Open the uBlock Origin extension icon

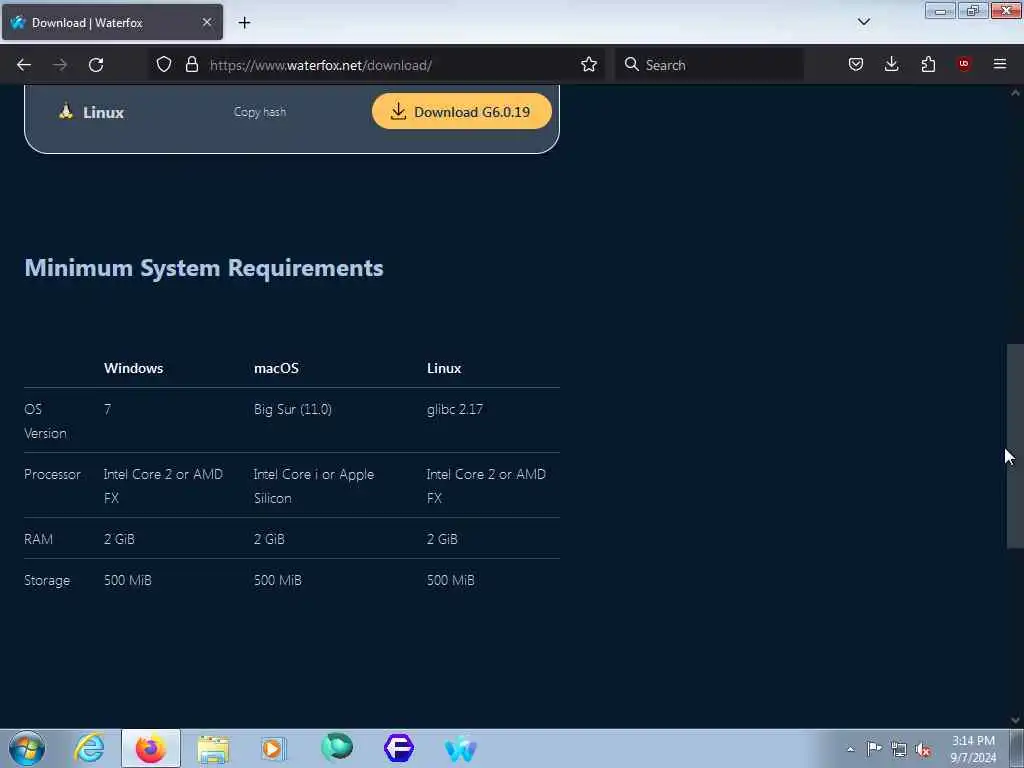(x=964, y=64)
